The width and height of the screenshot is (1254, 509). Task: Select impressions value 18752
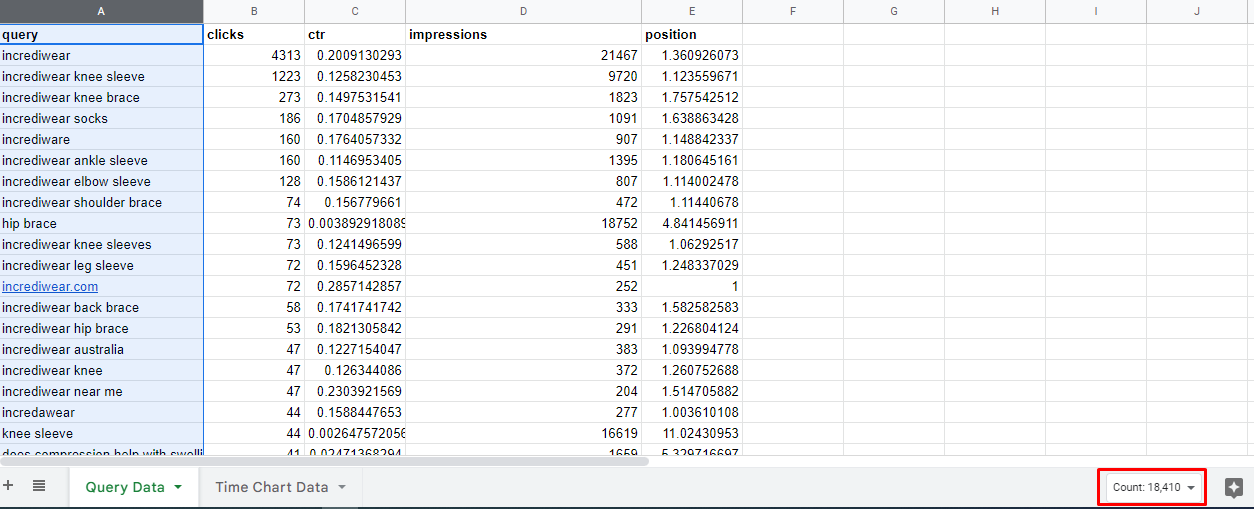pos(524,223)
